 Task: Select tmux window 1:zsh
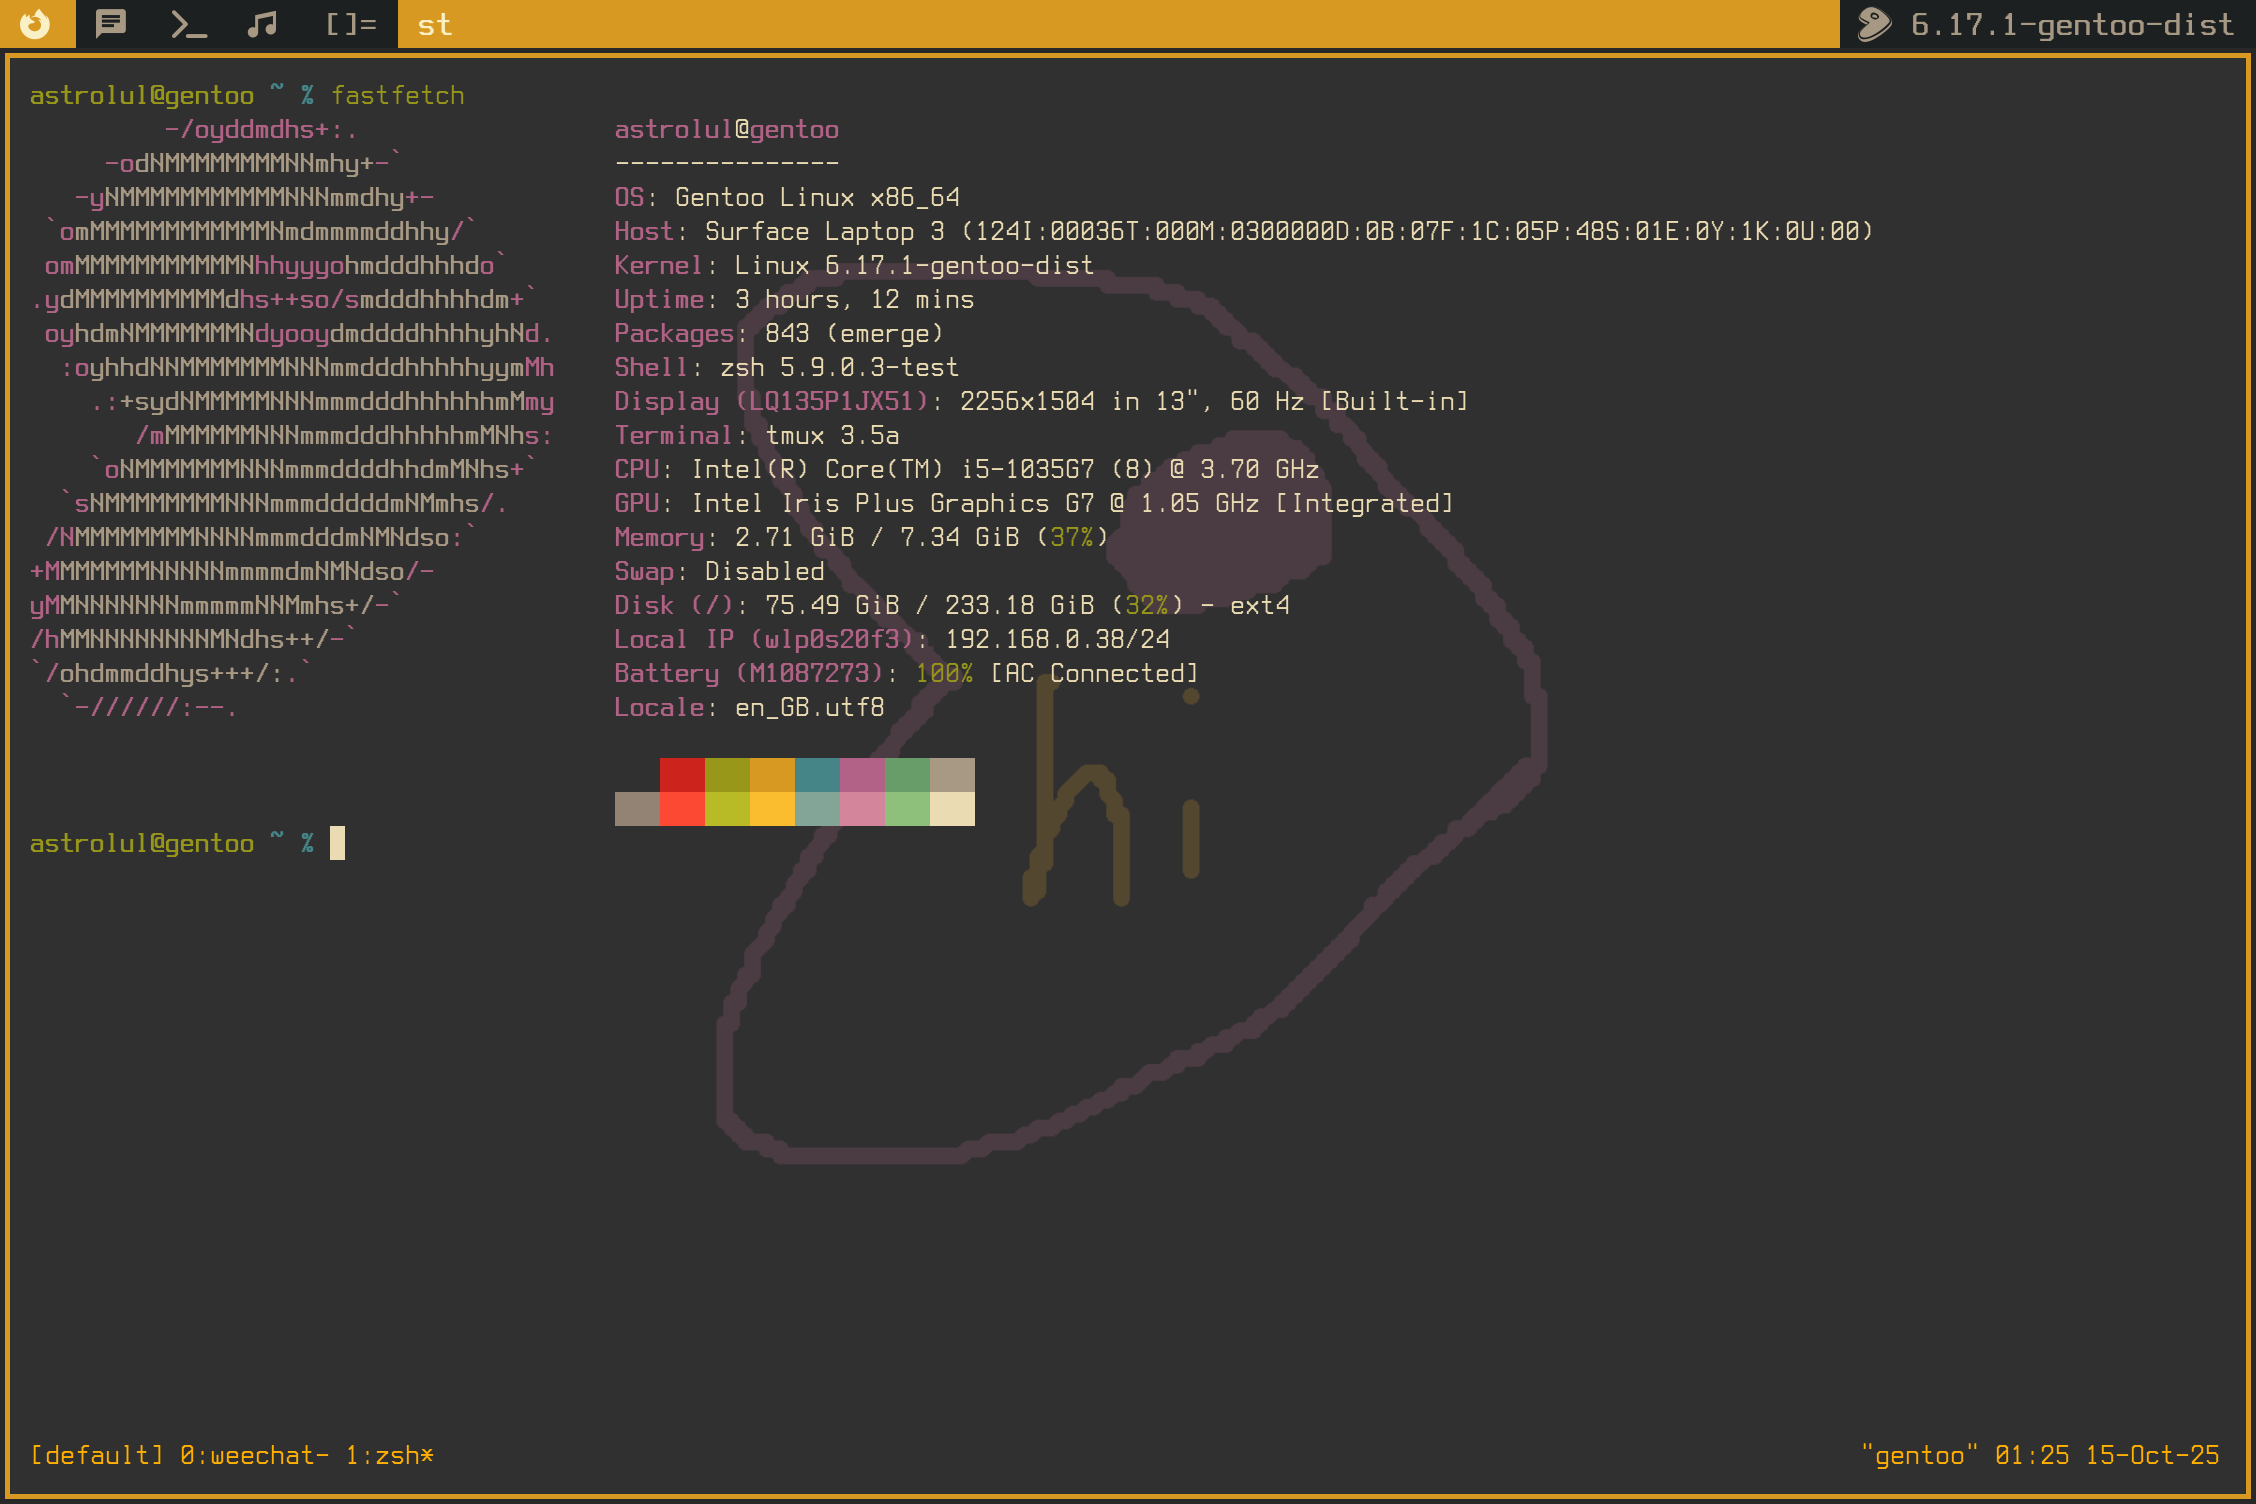click(x=389, y=1455)
